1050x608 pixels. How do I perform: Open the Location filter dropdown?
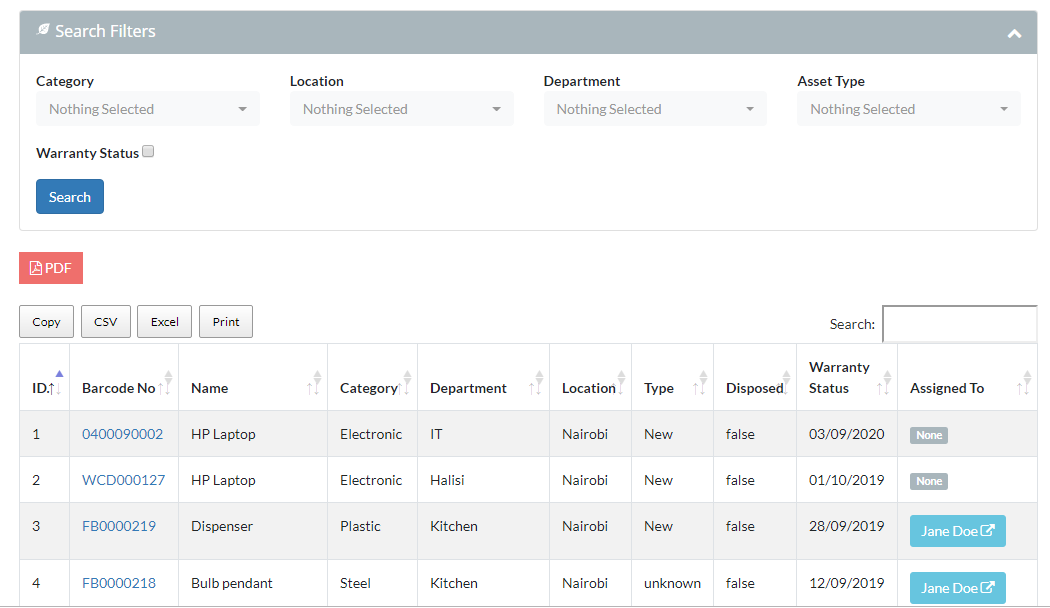click(x=401, y=109)
